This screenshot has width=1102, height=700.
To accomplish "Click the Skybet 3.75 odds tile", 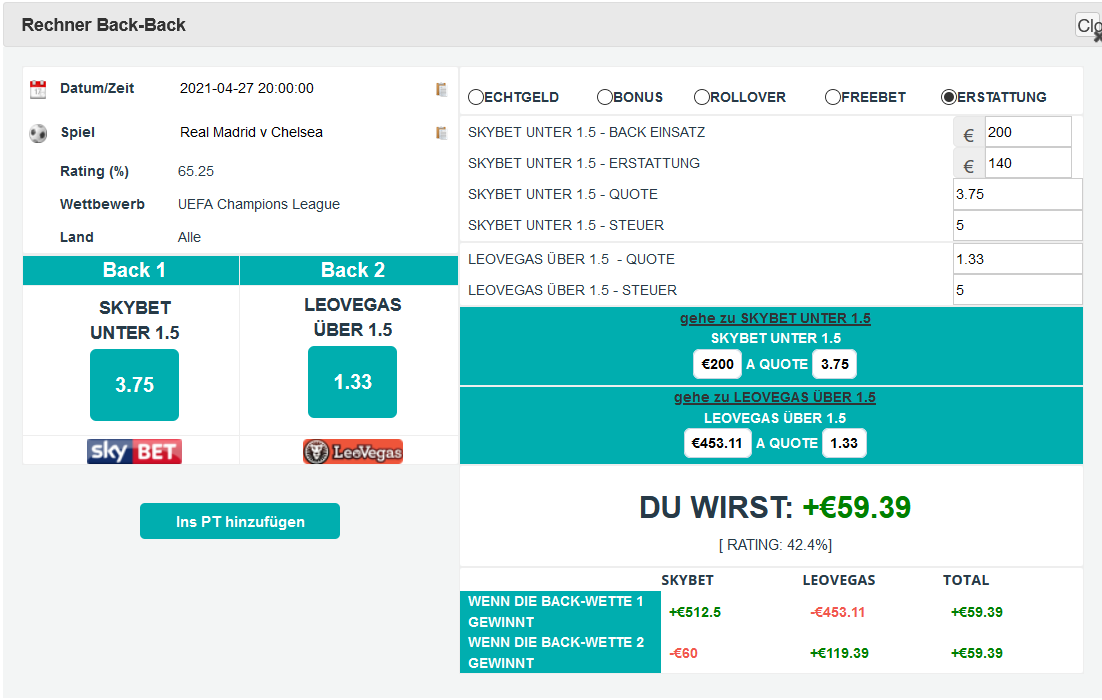I will point(134,385).
